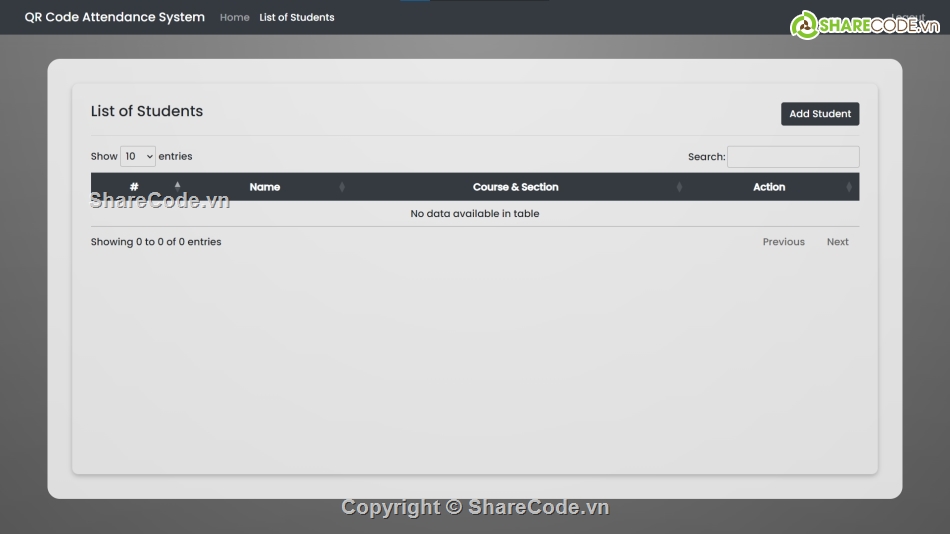This screenshot has width=950, height=534.
Task: Click 'No data available in table' text
Action: 475,213
